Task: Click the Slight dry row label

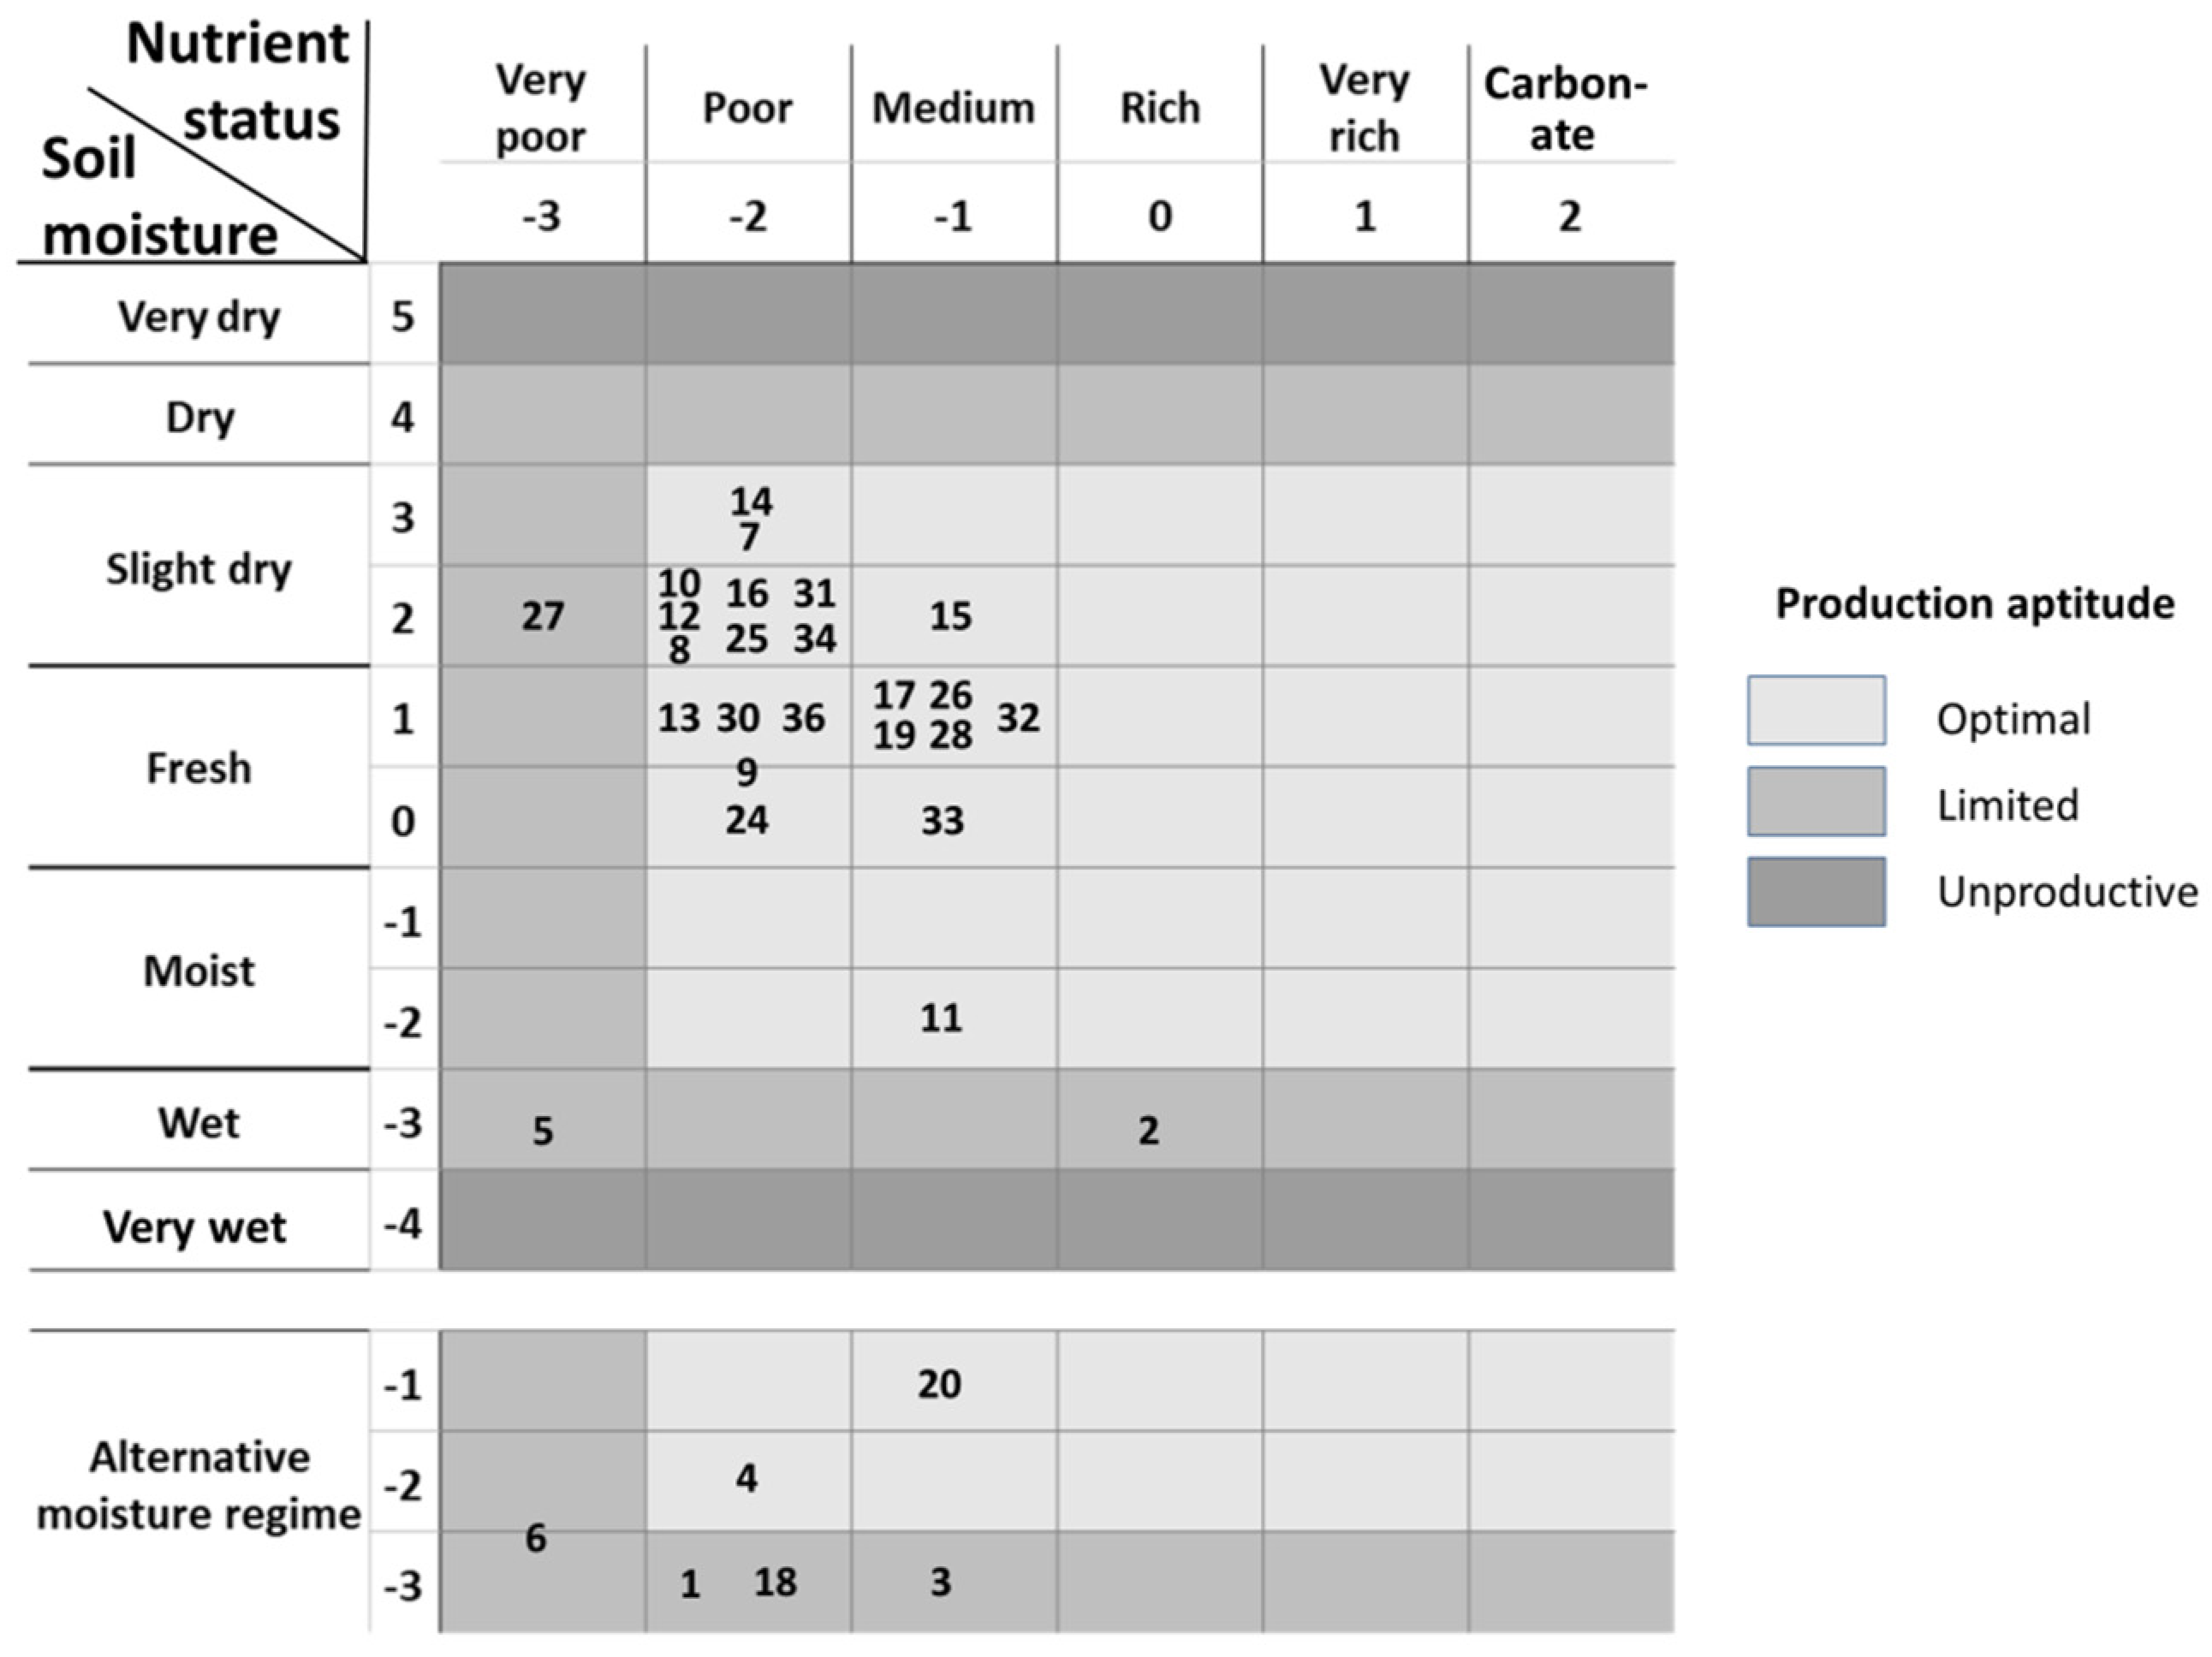Action: click(x=199, y=569)
